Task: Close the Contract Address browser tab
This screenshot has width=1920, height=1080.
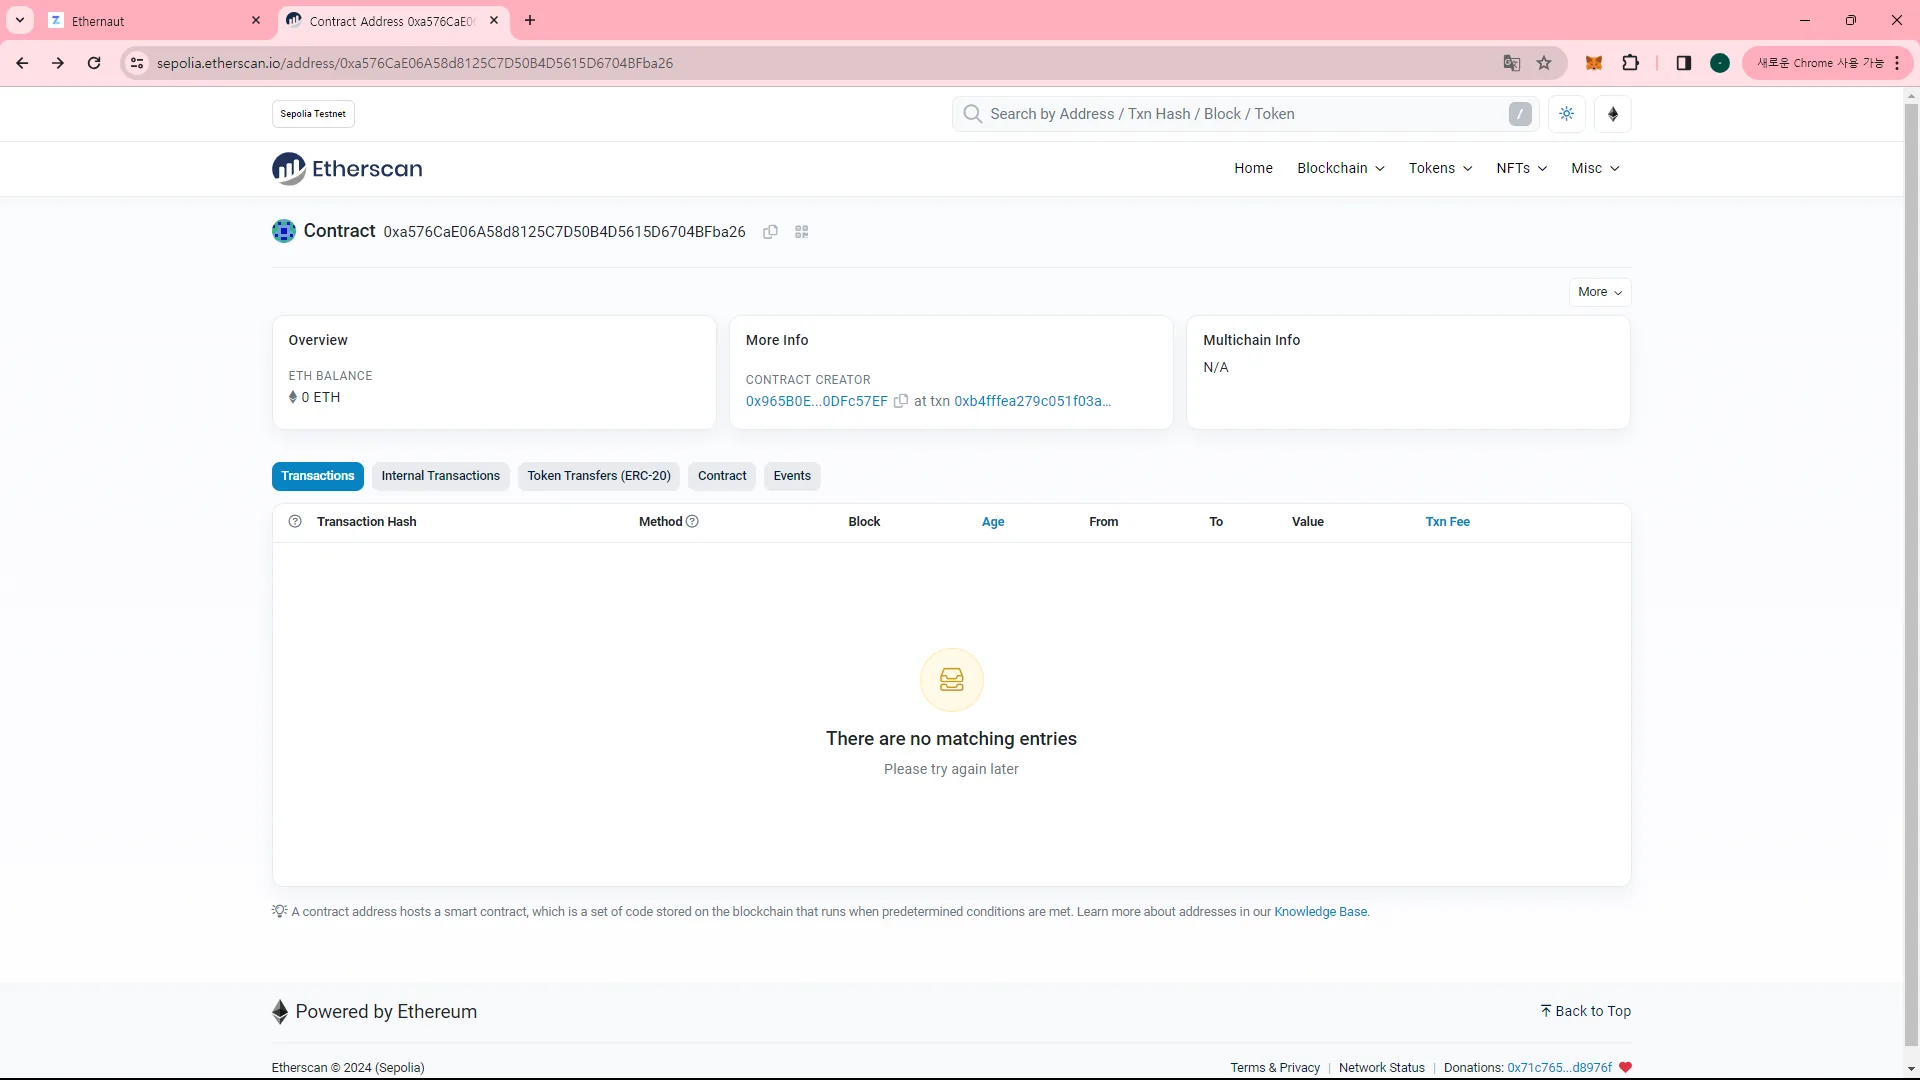Action: click(x=494, y=20)
